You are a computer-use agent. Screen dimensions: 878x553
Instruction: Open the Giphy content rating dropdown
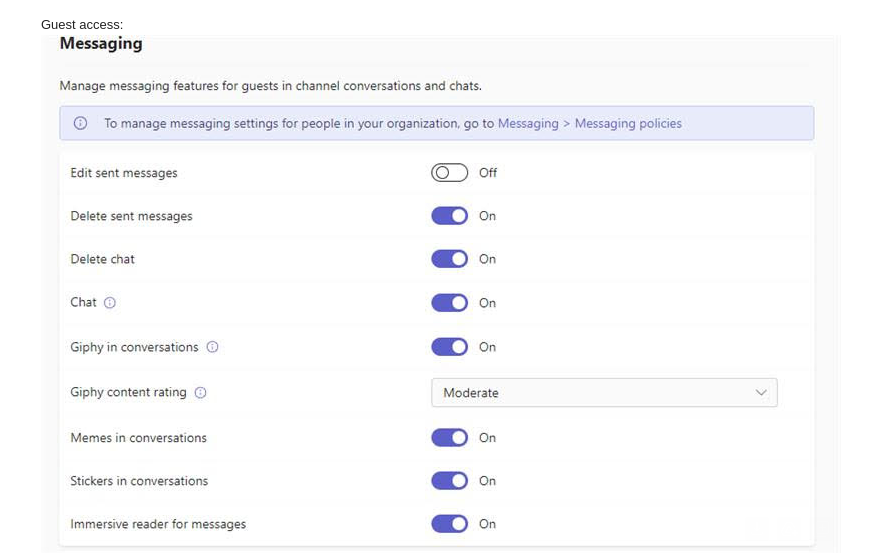603,393
